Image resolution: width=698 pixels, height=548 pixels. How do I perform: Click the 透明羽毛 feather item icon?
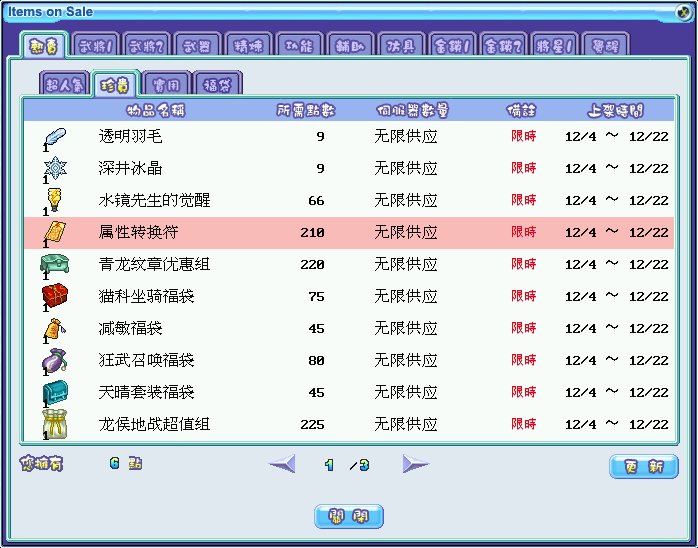pos(54,137)
